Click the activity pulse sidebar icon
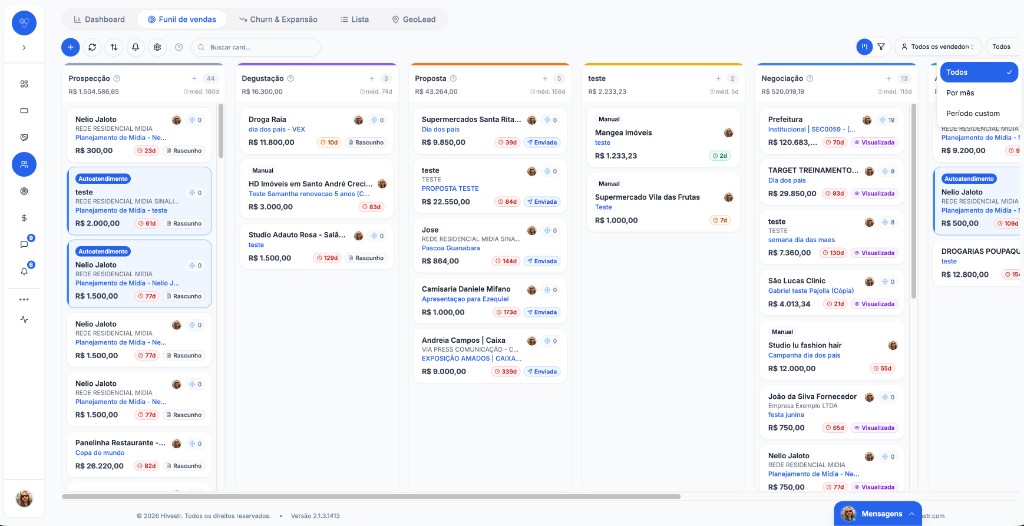The height and width of the screenshot is (526, 1024). tap(24, 320)
